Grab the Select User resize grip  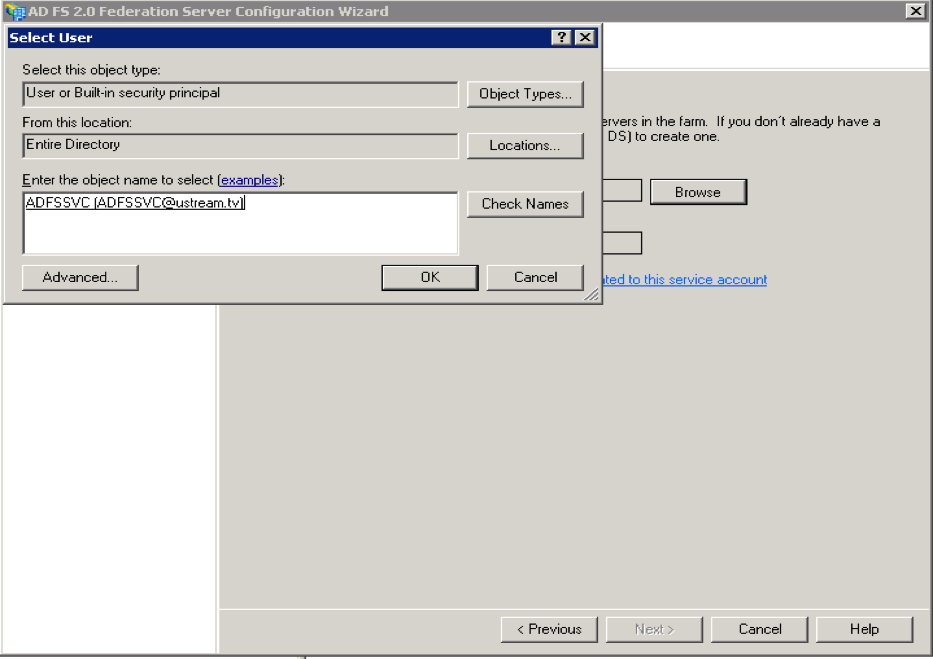(591, 294)
